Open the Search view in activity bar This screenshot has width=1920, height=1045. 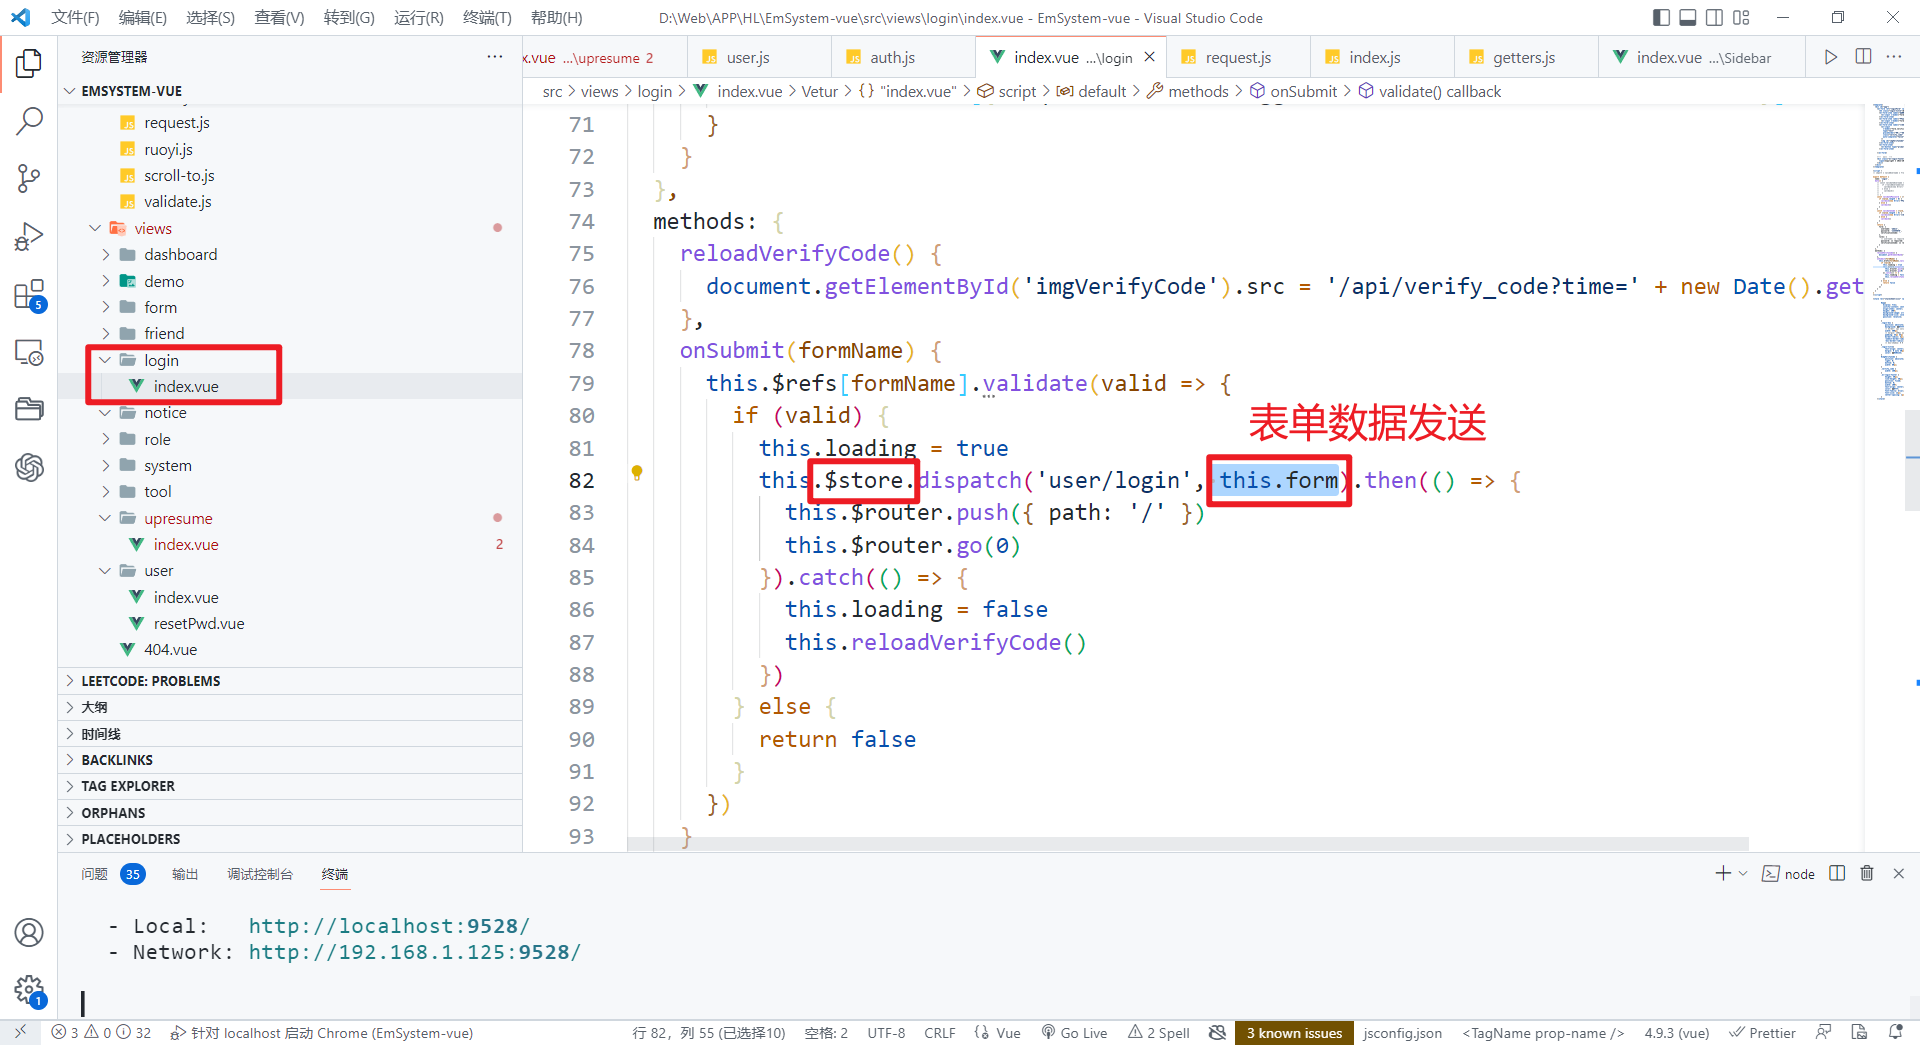[29, 121]
